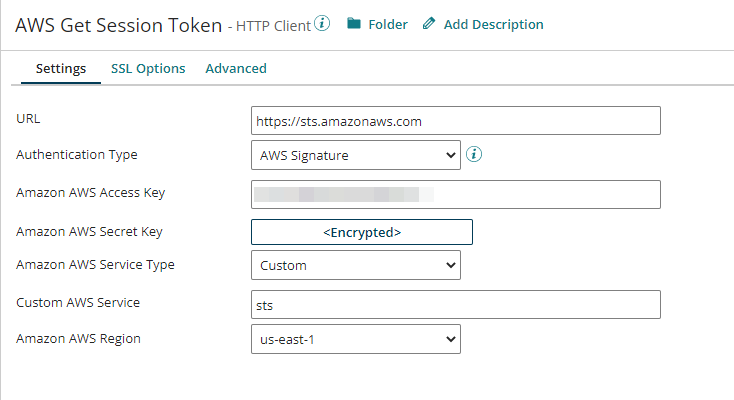Open the Amazon AWS Service Type dropdown
The width and height of the screenshot is (734, 400).
coord(355,265)
